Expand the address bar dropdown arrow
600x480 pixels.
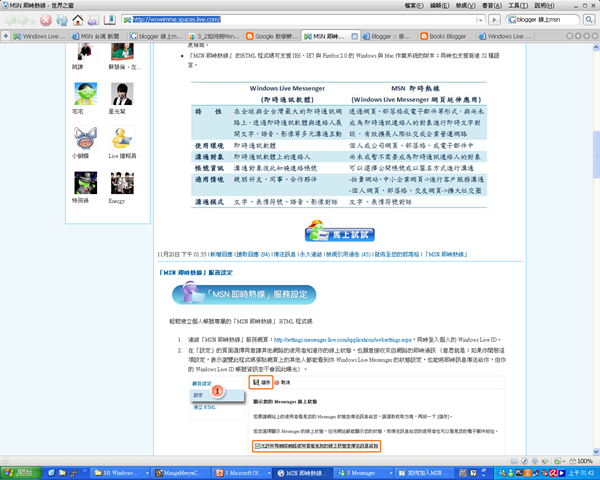coord(480,20)
